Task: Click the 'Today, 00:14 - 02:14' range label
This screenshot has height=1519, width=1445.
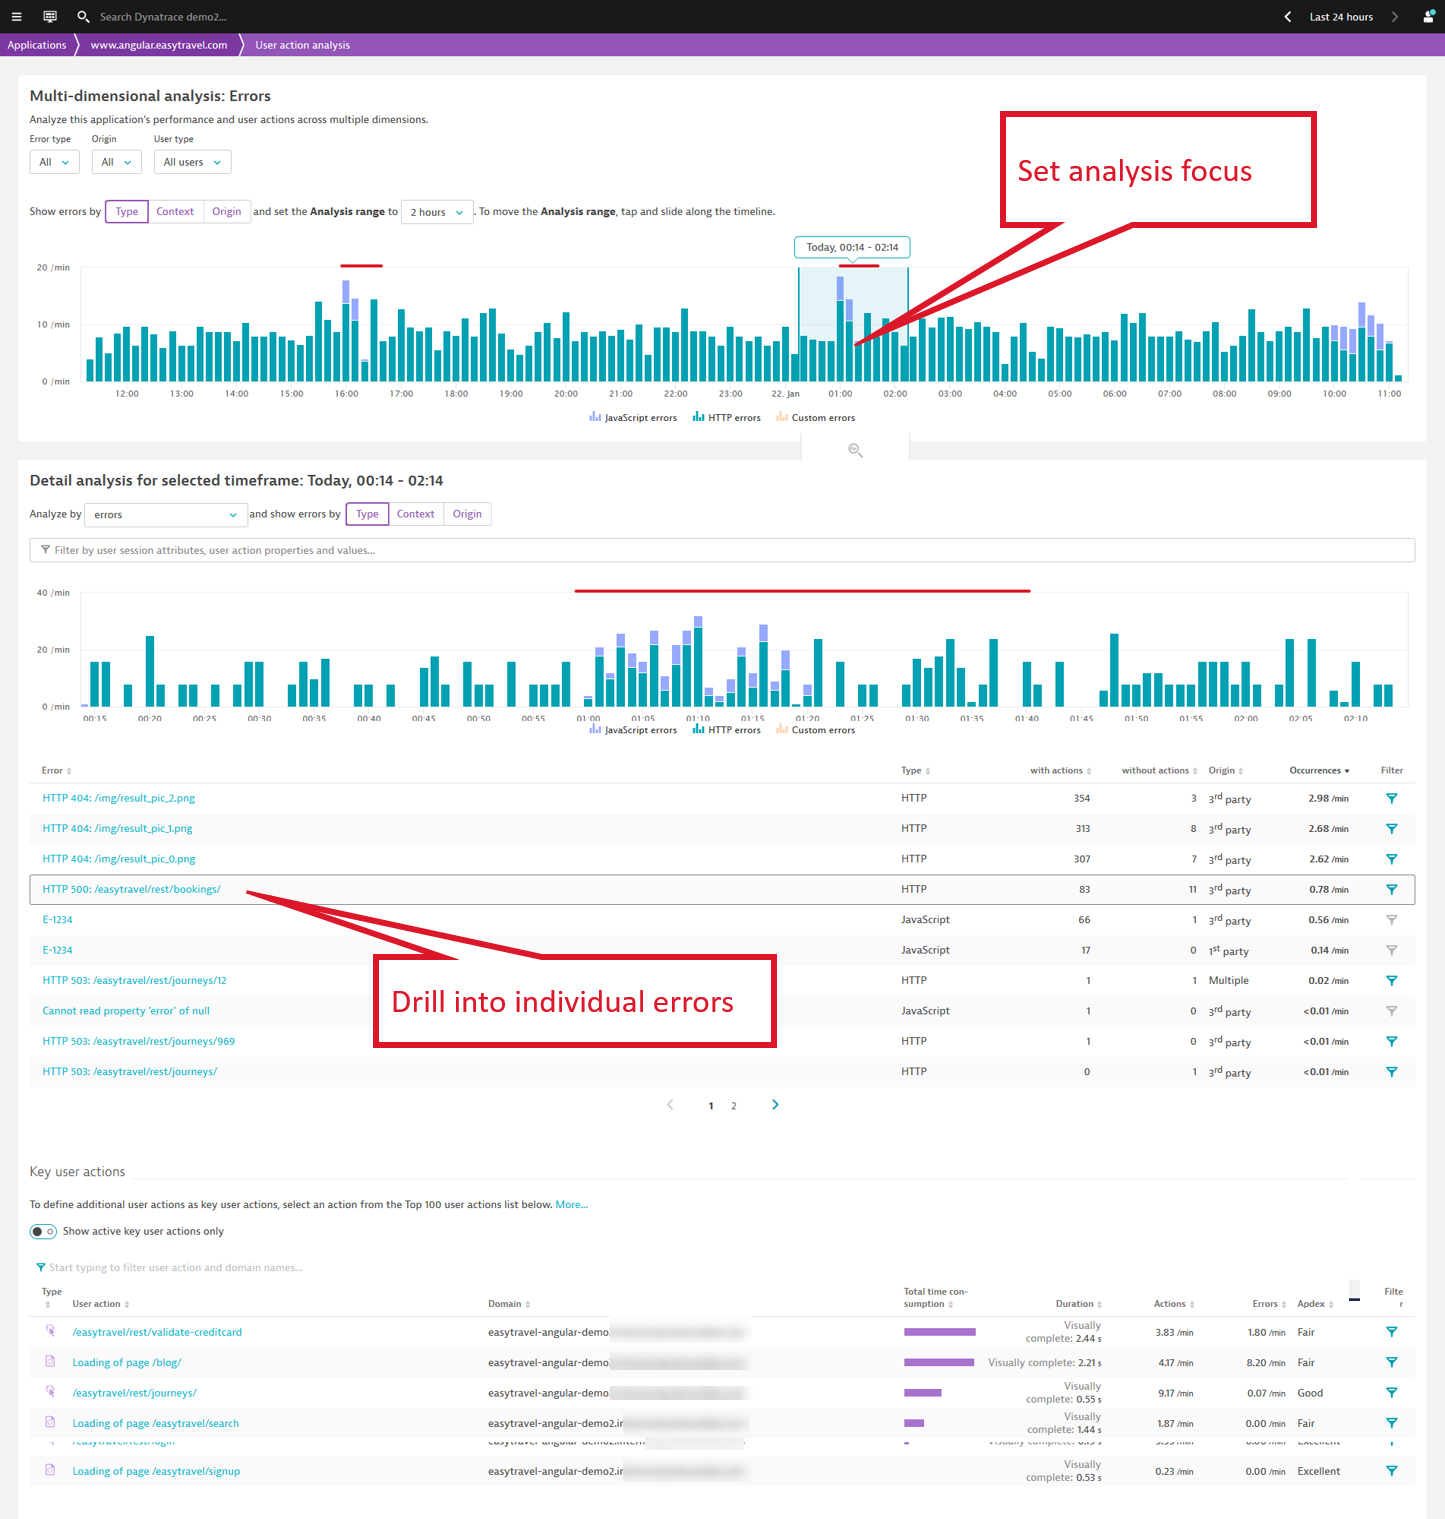Action: (852, 247)
